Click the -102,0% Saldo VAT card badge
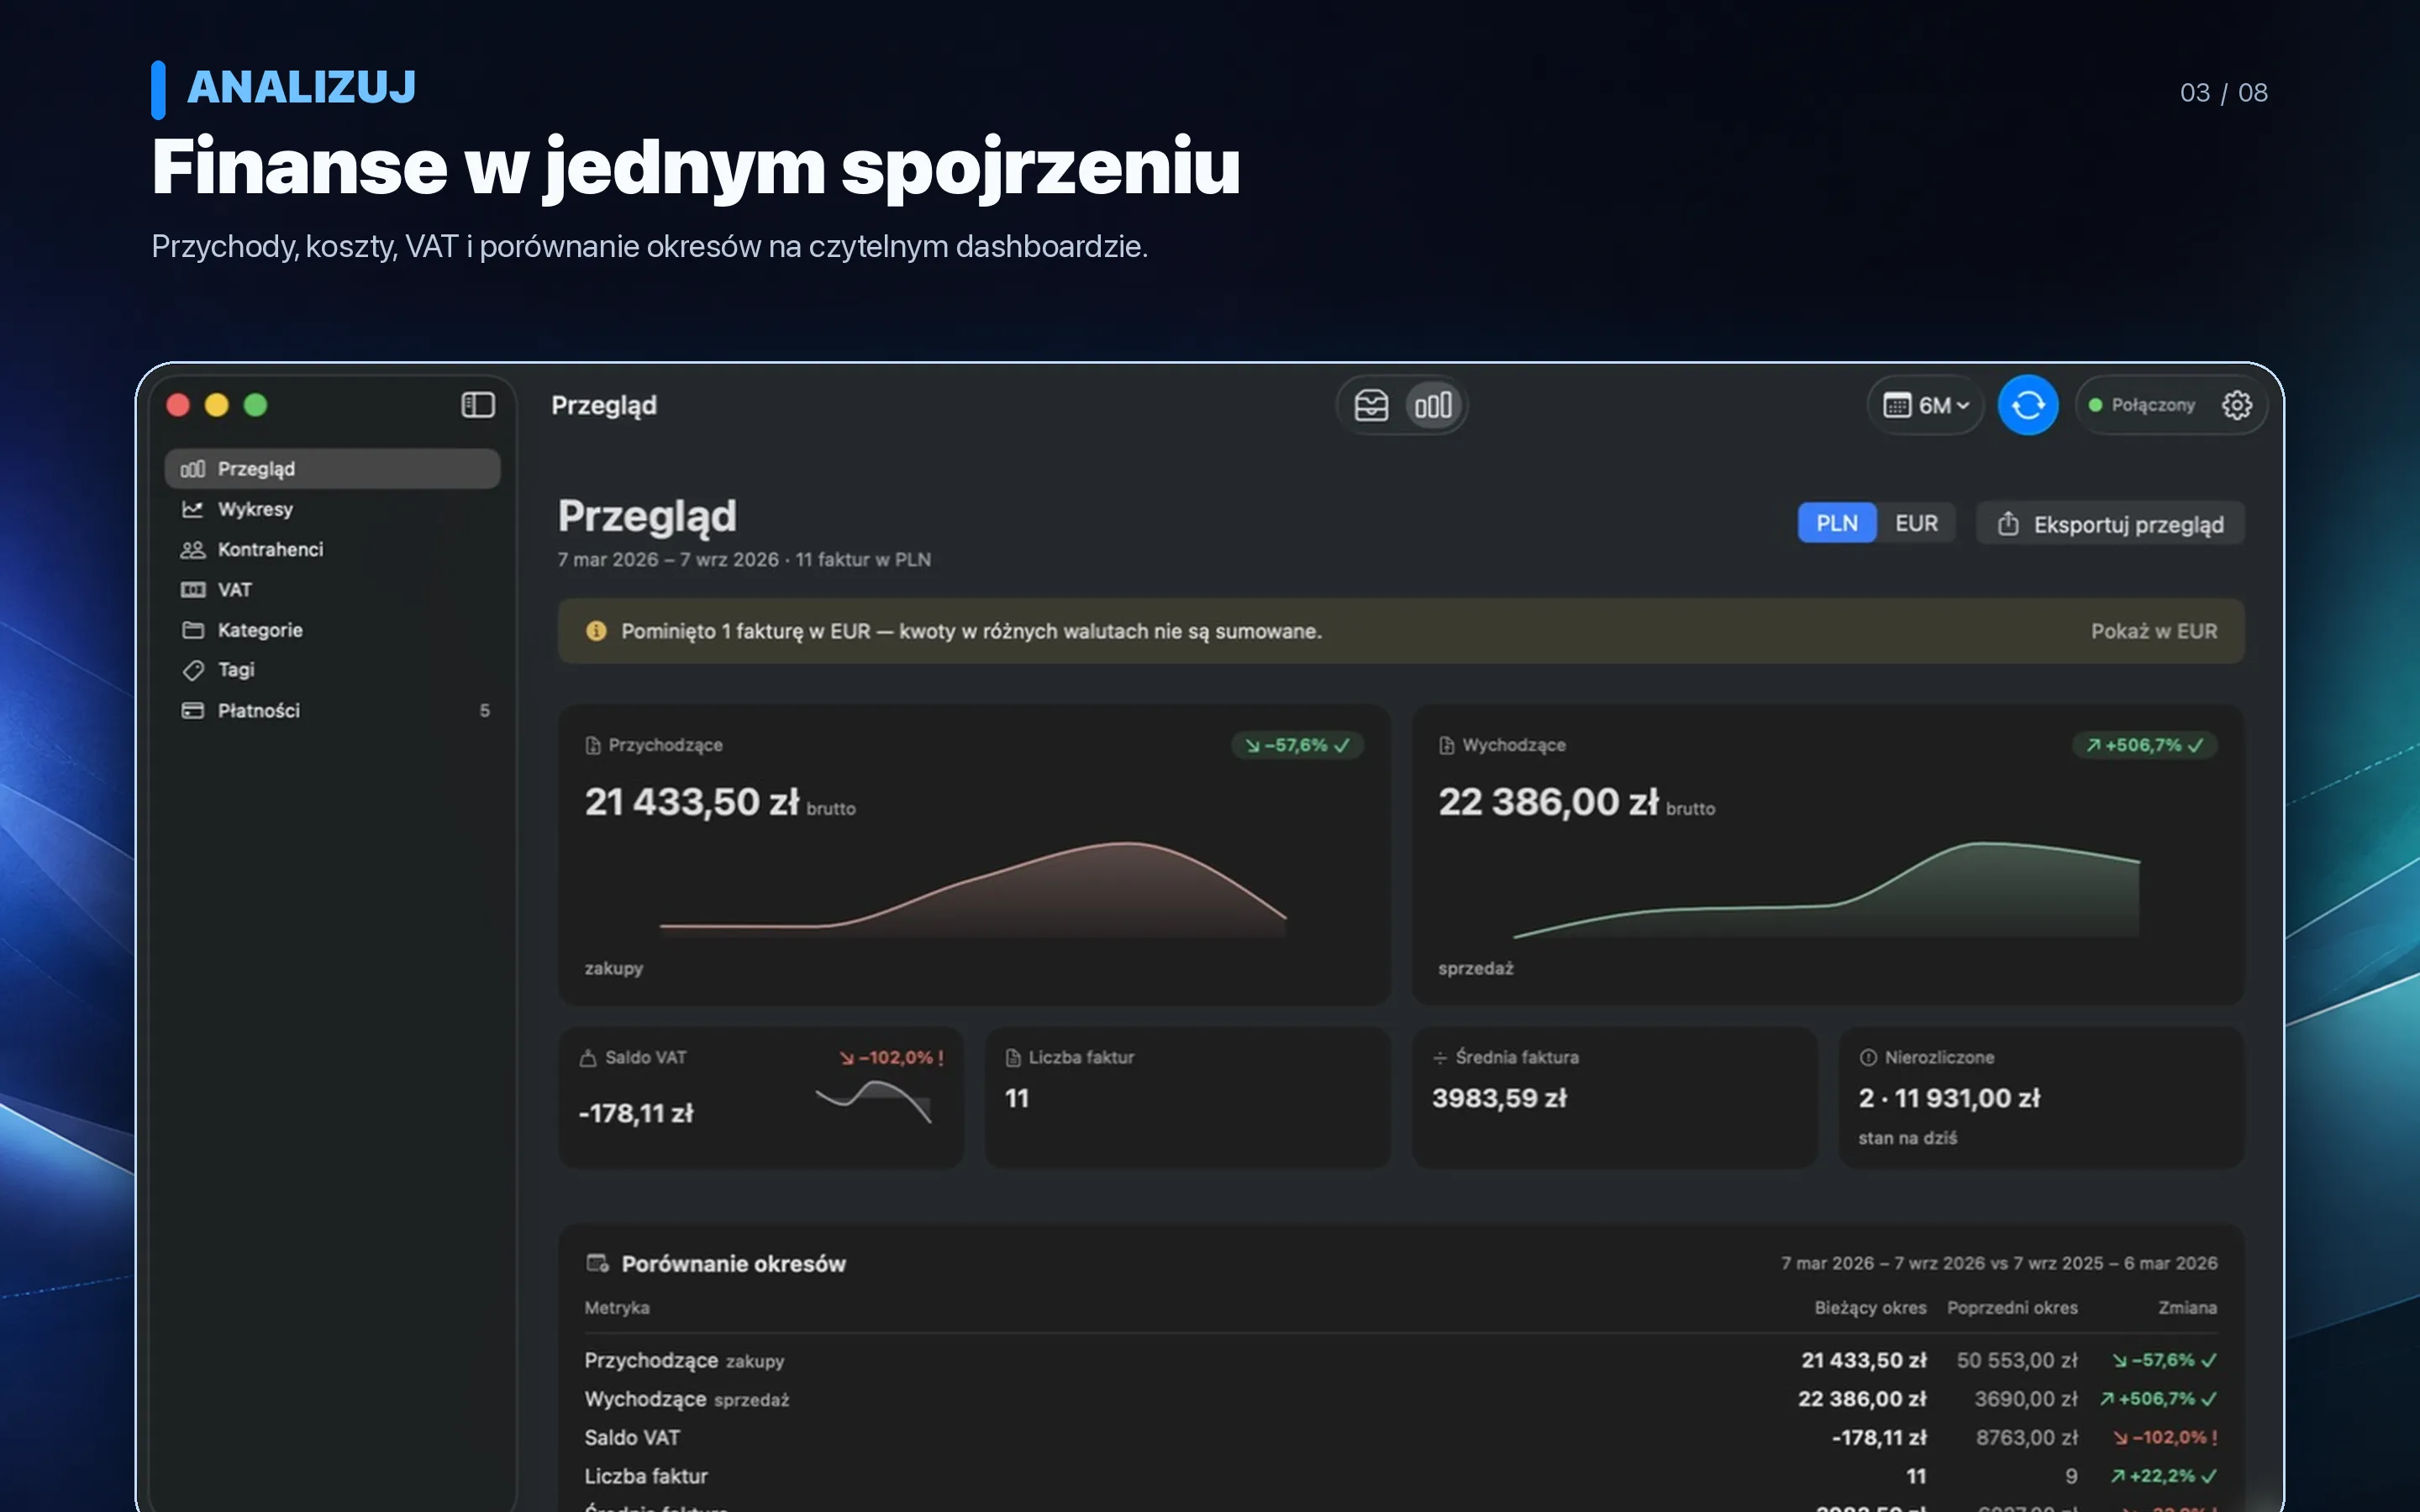Image resolution: width=2420 pixels, height=1512 pixels. pyautogui.click(x=891, y=1057)
